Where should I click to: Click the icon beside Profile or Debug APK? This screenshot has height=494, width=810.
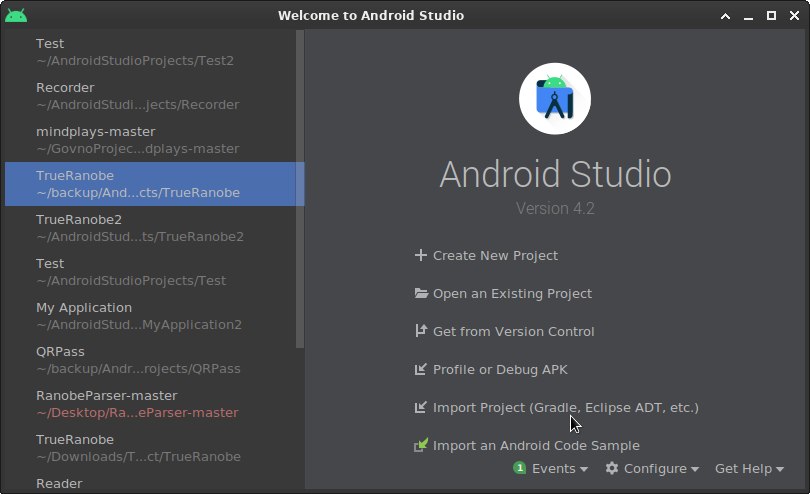coord(420,369)
